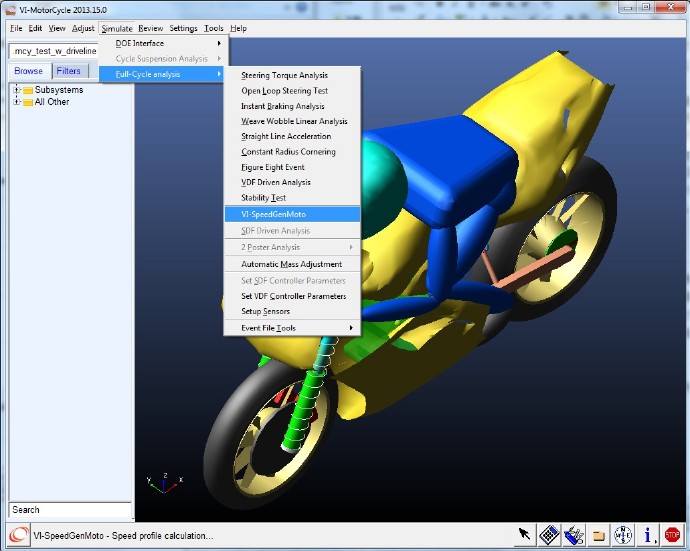Open Event File Tools submenu
This screenshot has height=551, width=690.
click(292, 328)
